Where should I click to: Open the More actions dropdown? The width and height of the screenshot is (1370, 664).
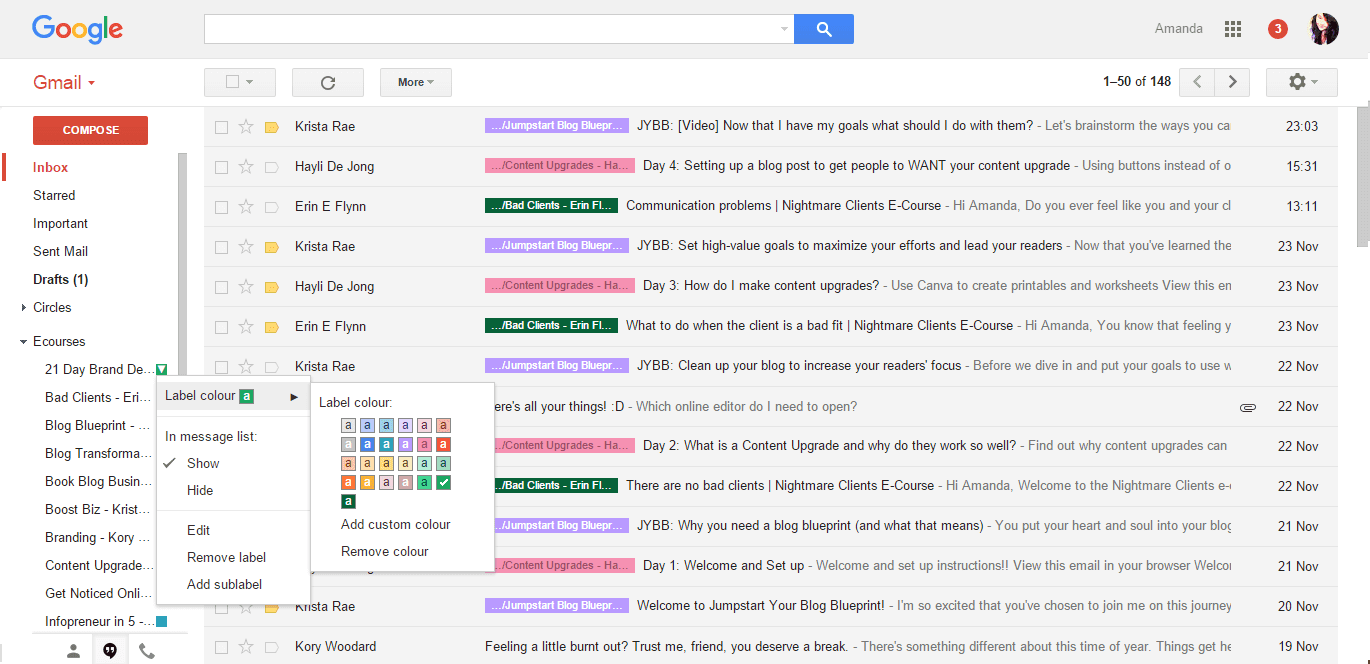pyautogui.click(x=416, y=82)
